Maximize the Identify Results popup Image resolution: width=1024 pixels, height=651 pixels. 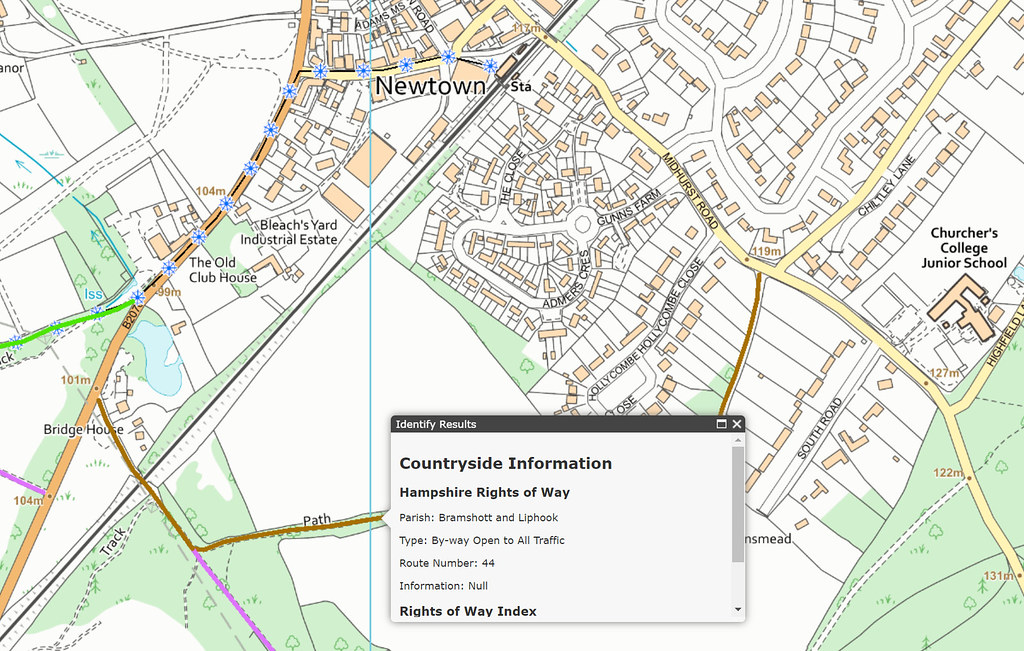pyautogui.click(x=722, y=424)
